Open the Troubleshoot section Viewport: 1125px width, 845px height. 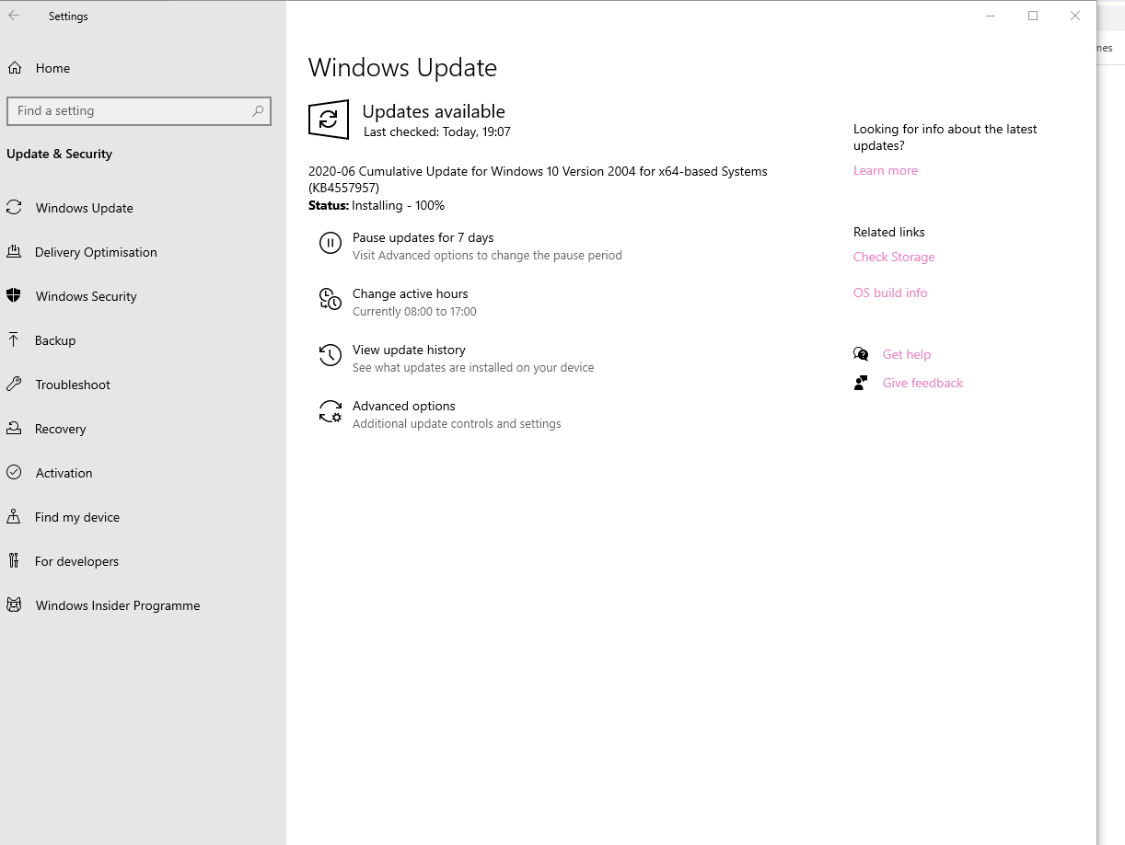(x=73, y=384)
